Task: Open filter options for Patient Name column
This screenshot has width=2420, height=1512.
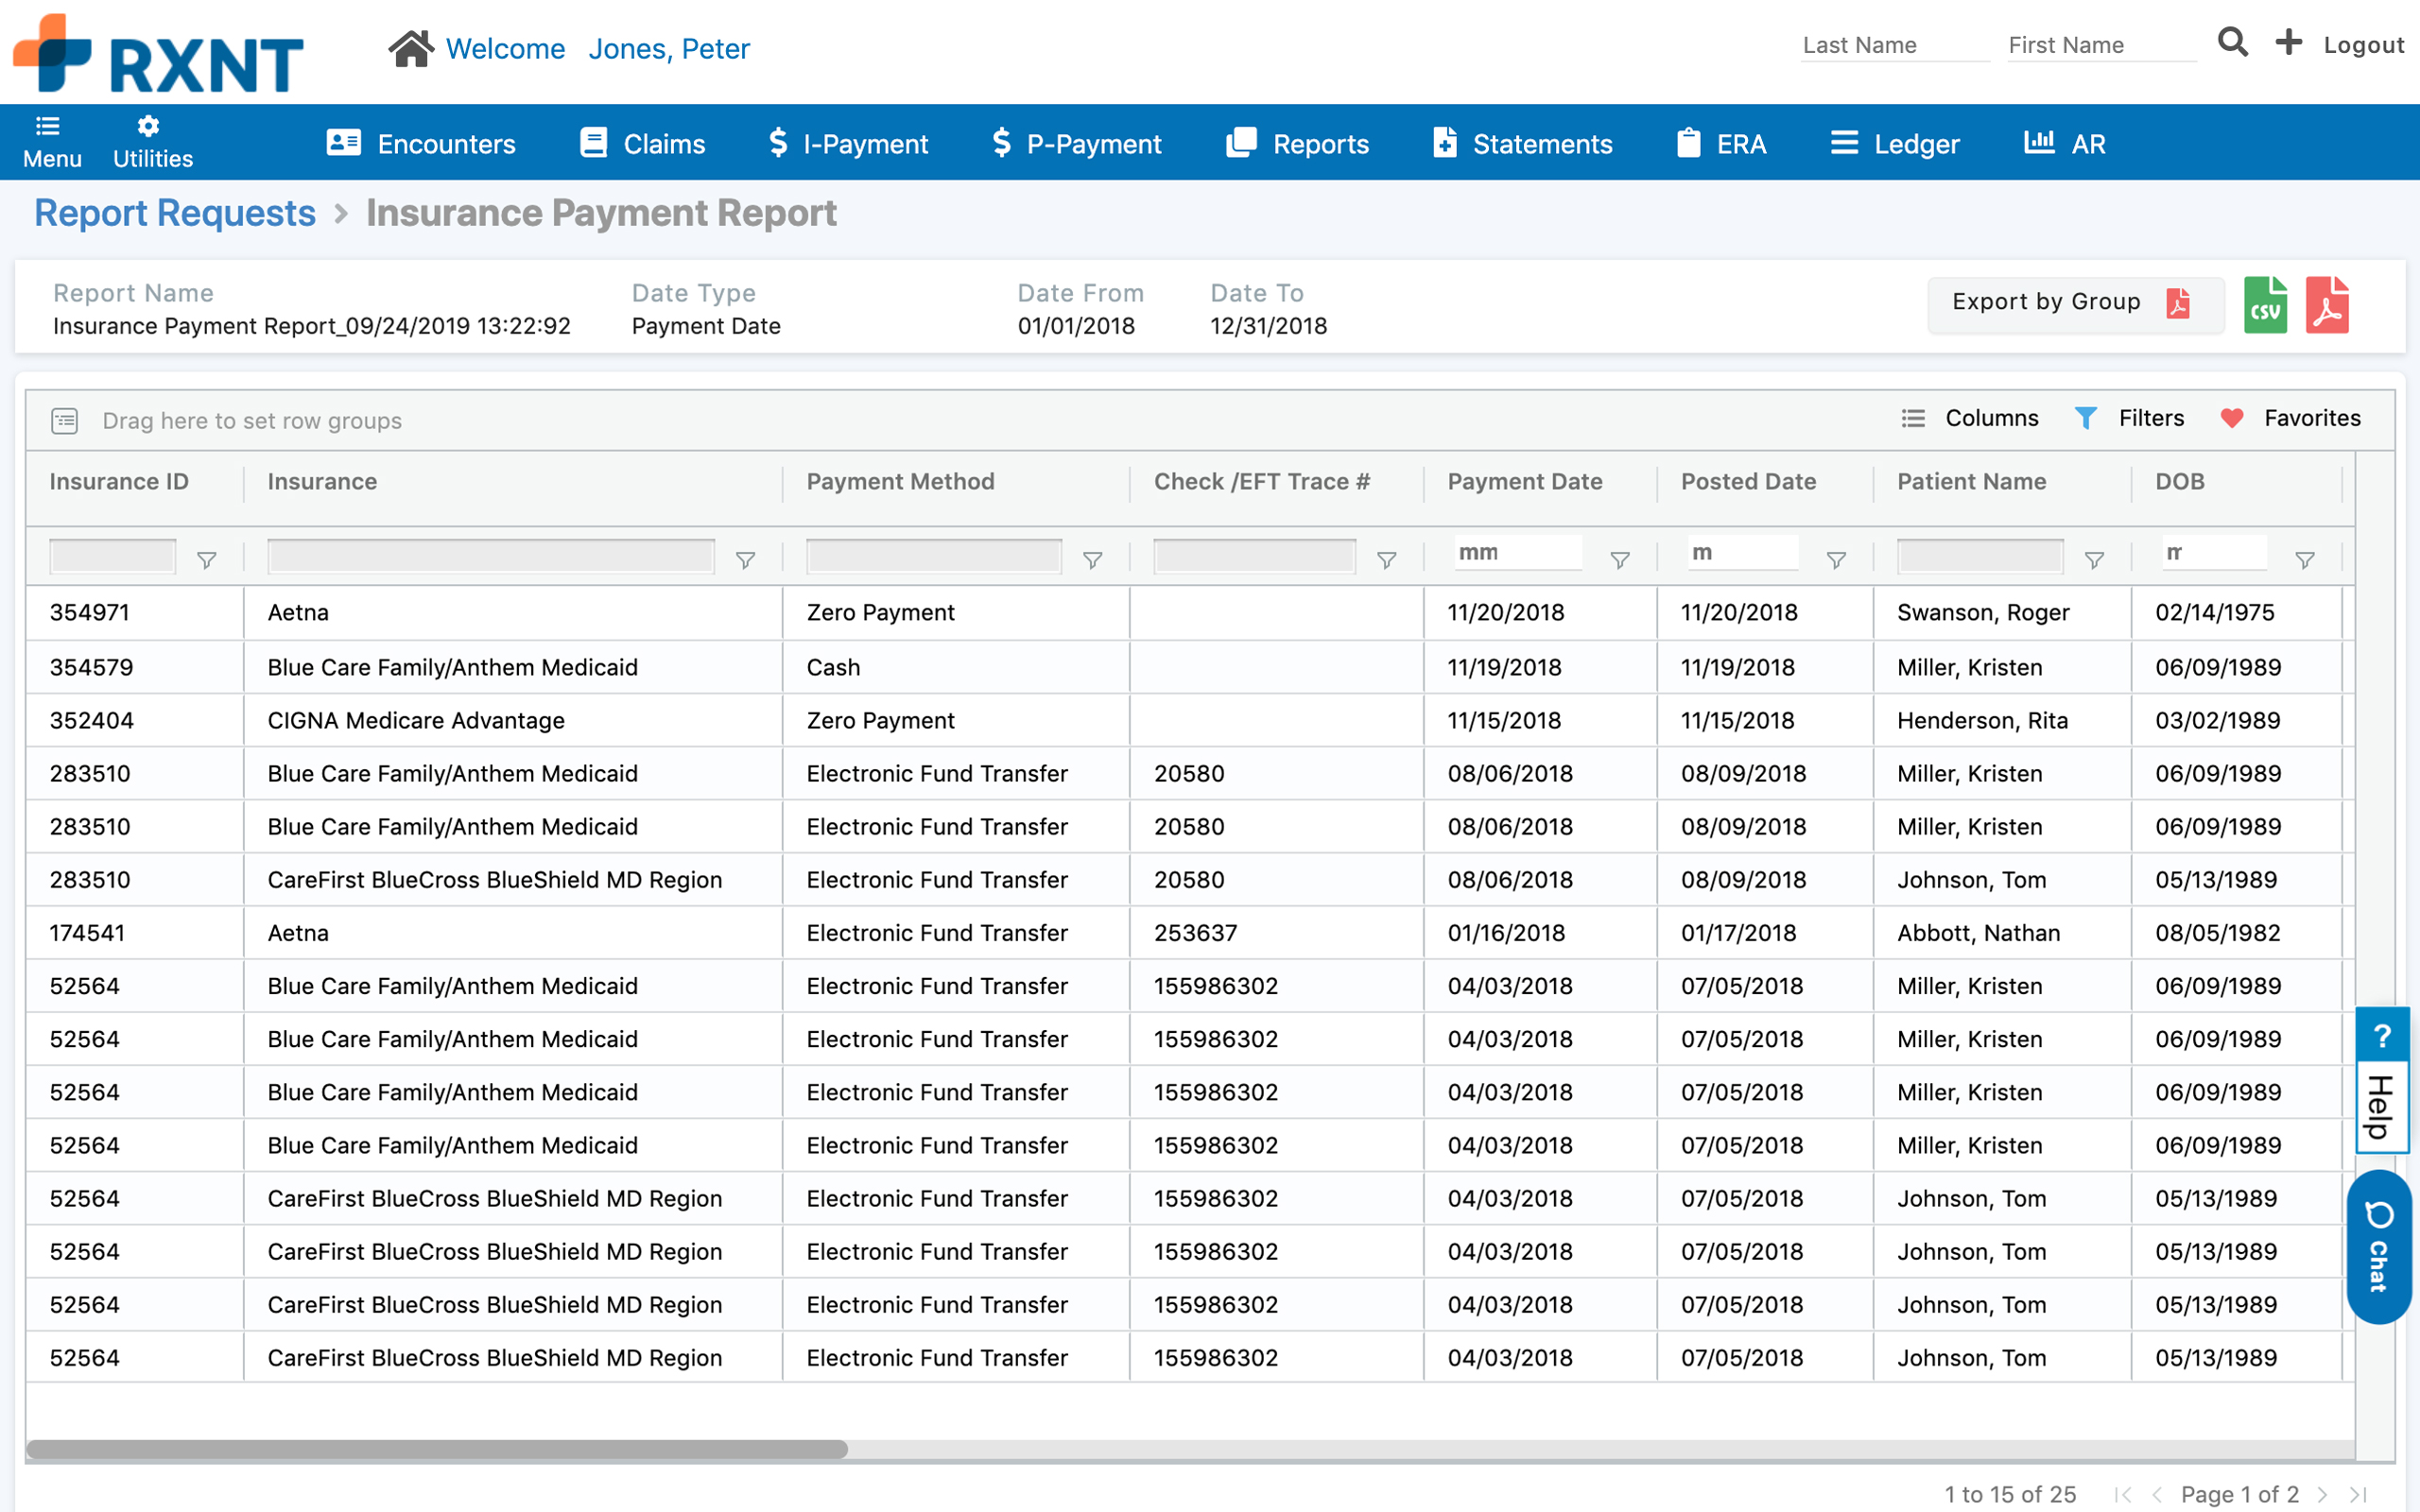Action: 2094,560
